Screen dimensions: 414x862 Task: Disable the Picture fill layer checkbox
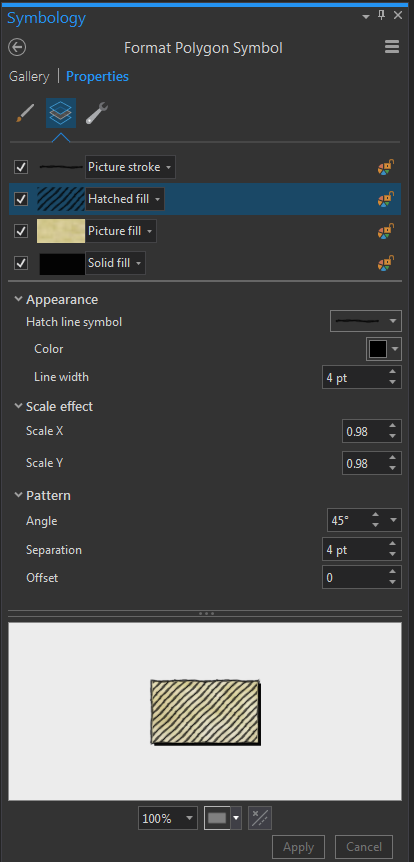pyautogui.click(x=21, y=231)
